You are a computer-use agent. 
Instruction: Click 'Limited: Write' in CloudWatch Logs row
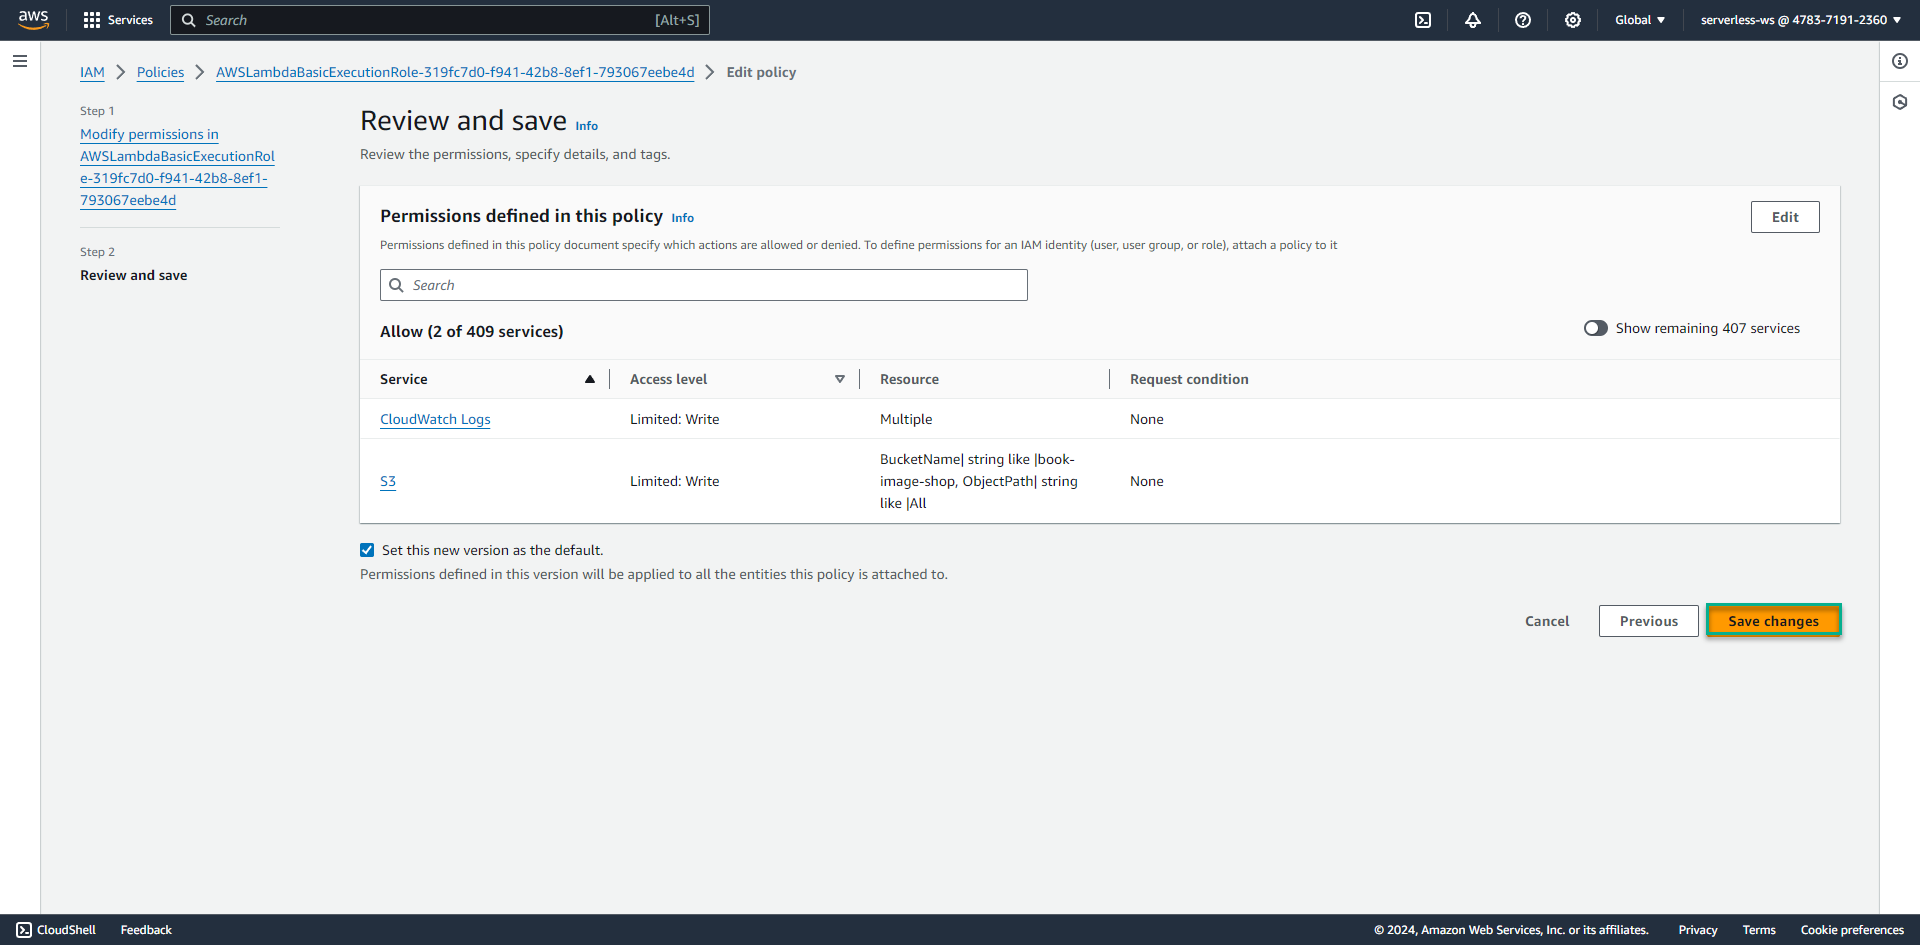pos(675,419)
